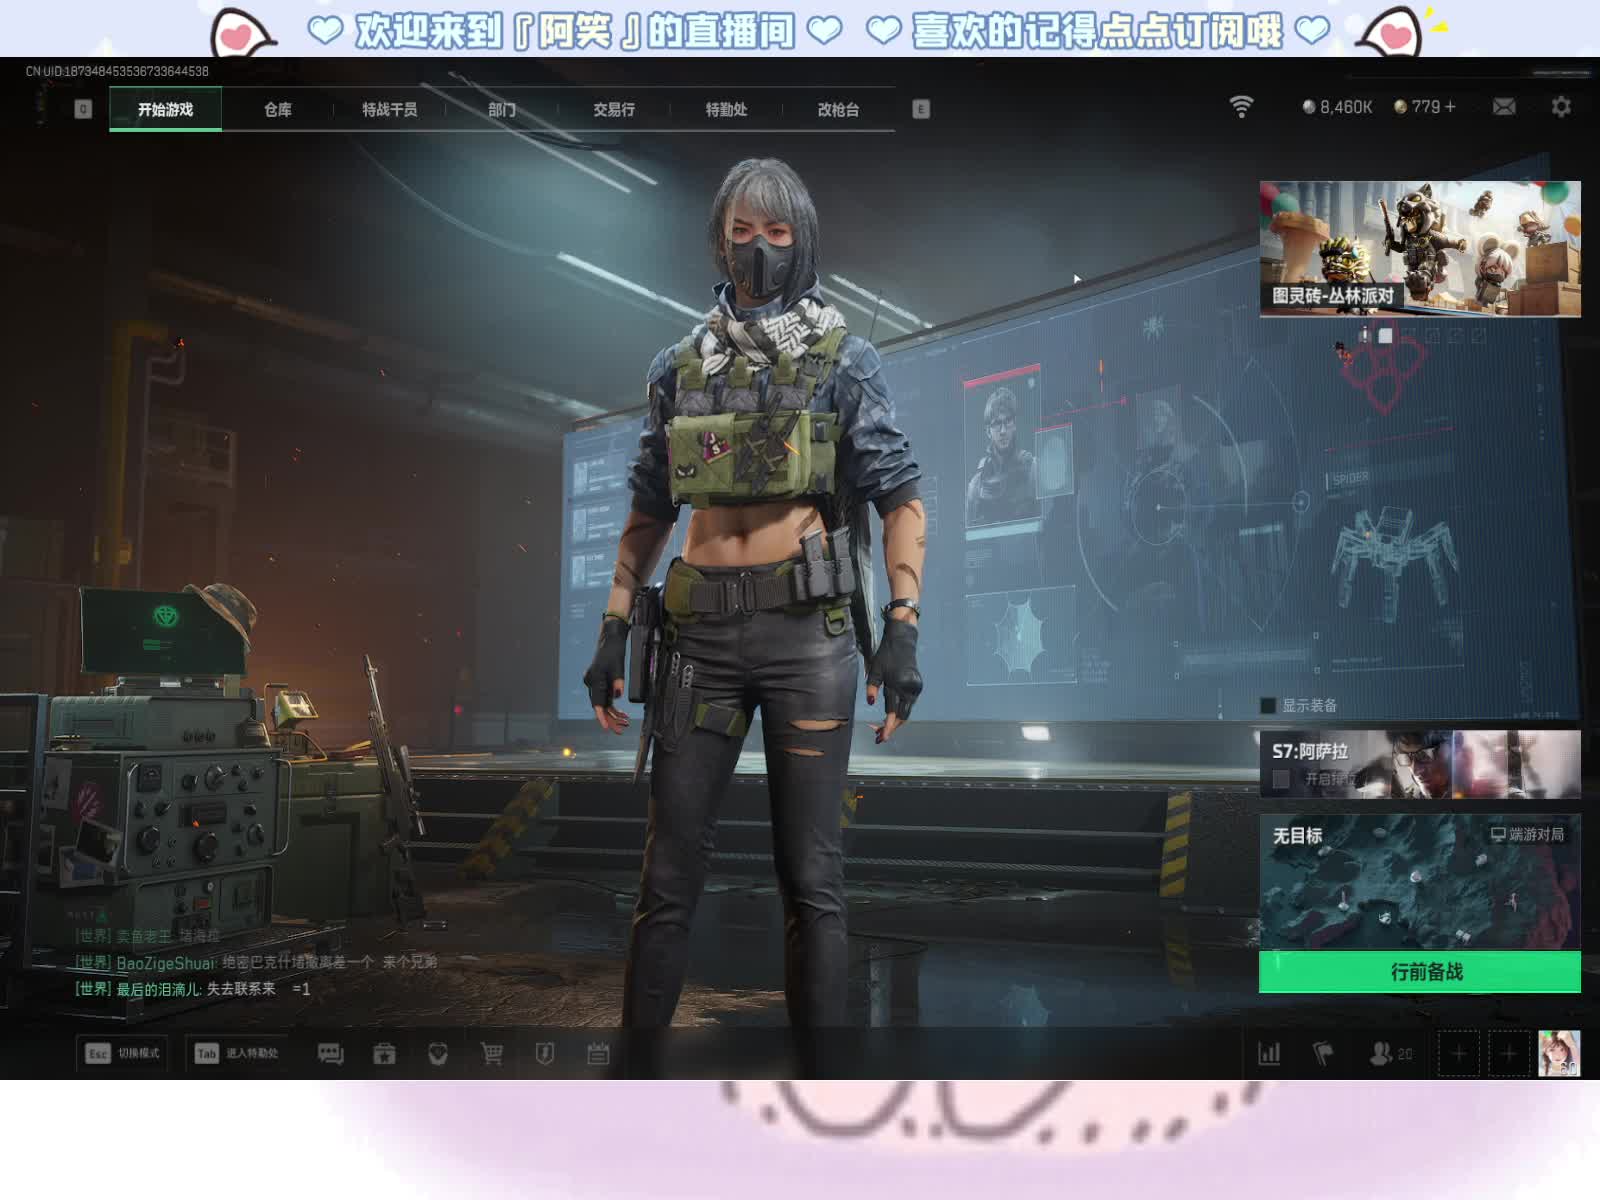
Task: Enable the 显示装备 checkbox
Action: pos(1268,706)
